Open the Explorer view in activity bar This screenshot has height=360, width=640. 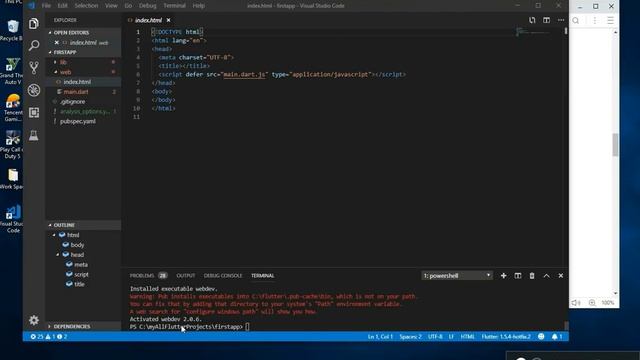[34, 24]
